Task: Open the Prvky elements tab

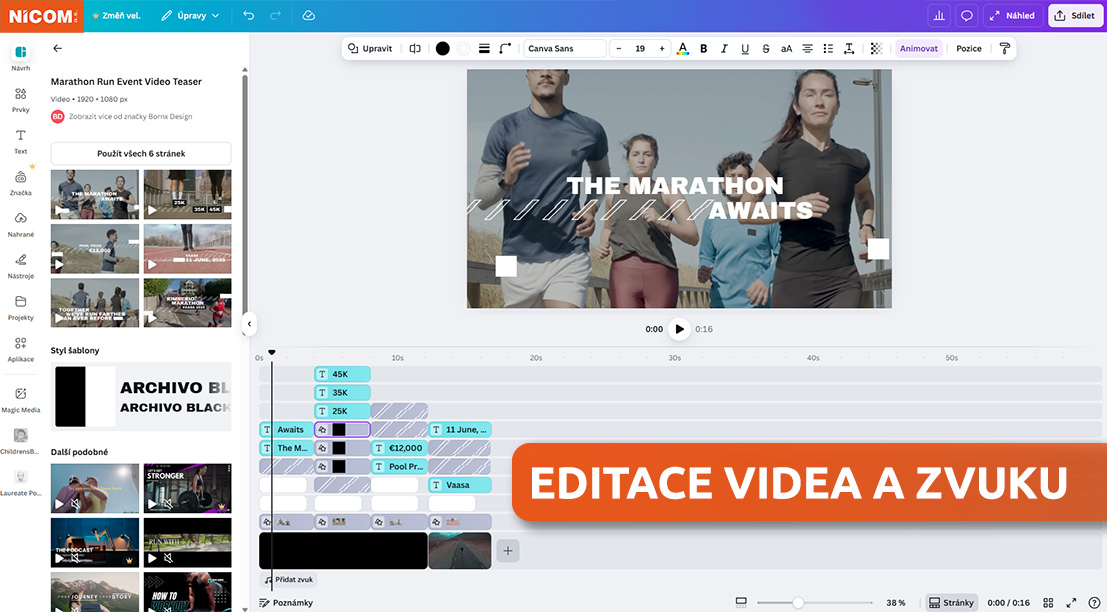Action: [x=20, y=100]
